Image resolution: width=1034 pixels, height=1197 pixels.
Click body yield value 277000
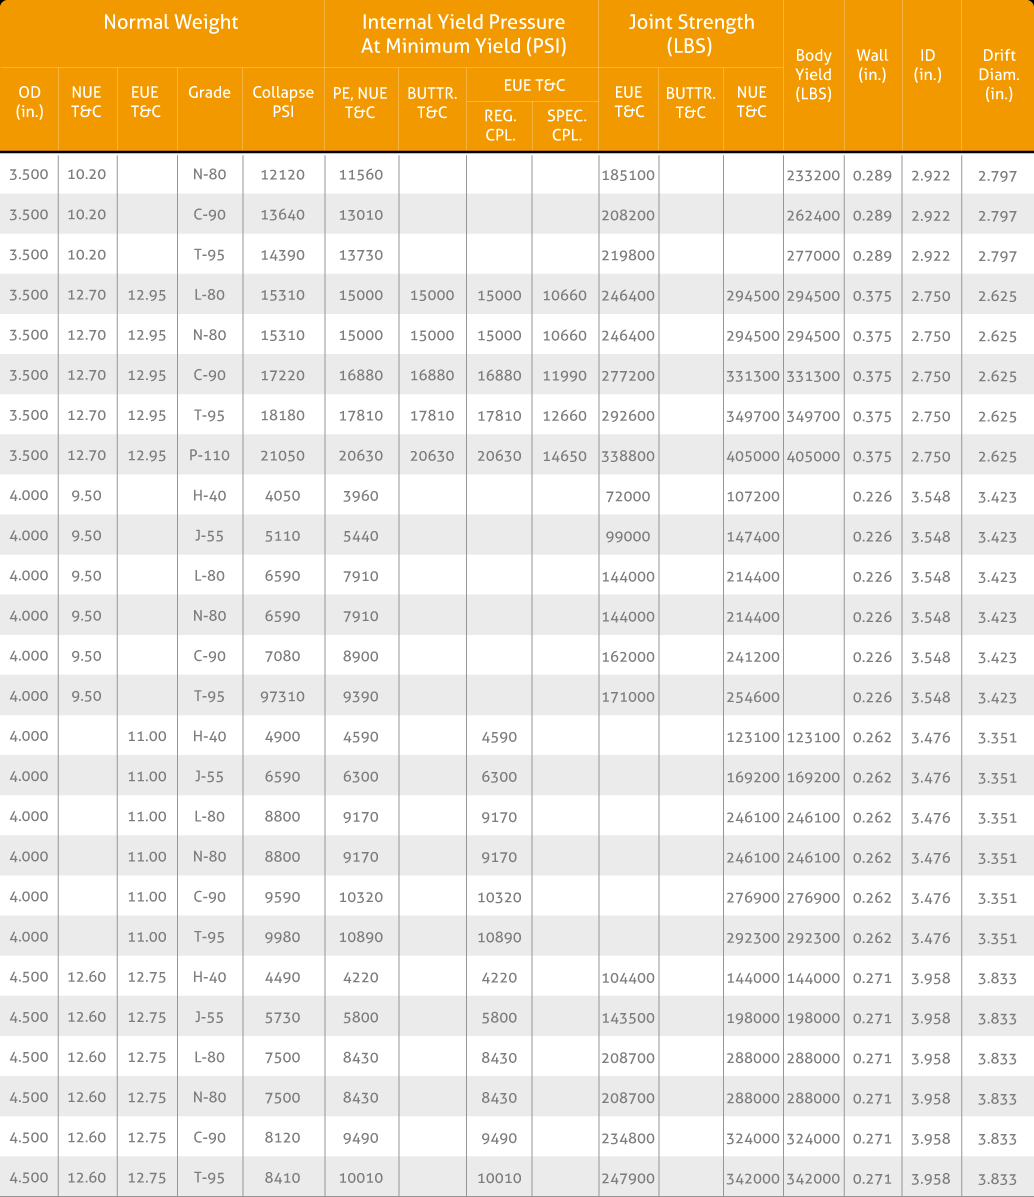[813, 256]
